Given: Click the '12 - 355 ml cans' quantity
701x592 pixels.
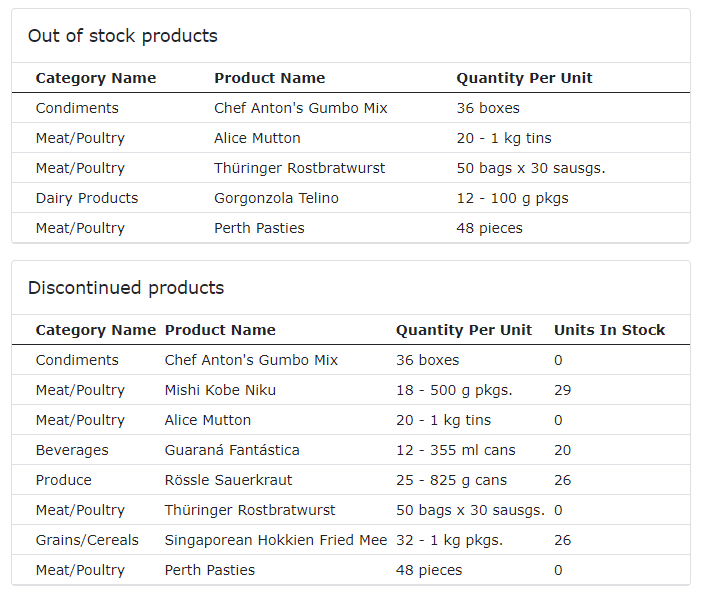Looking at the screenshot, I should (456, 450).
